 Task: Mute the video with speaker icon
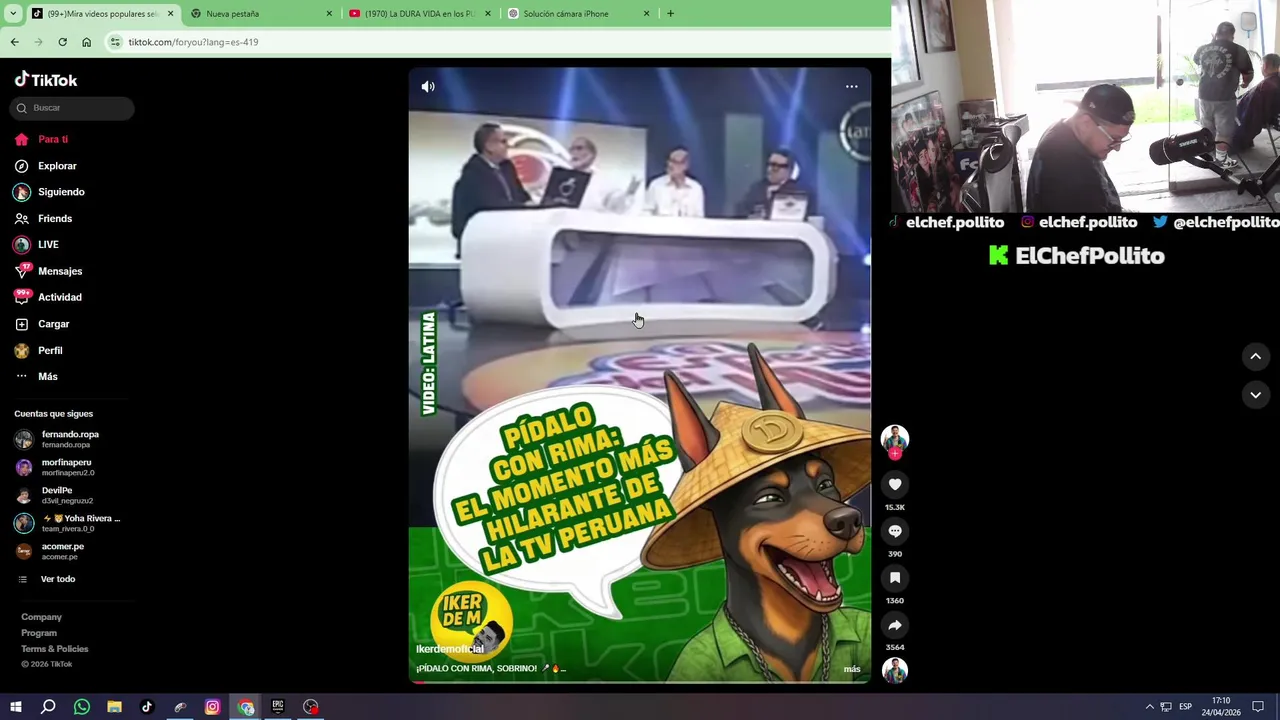tap(428, 87)
